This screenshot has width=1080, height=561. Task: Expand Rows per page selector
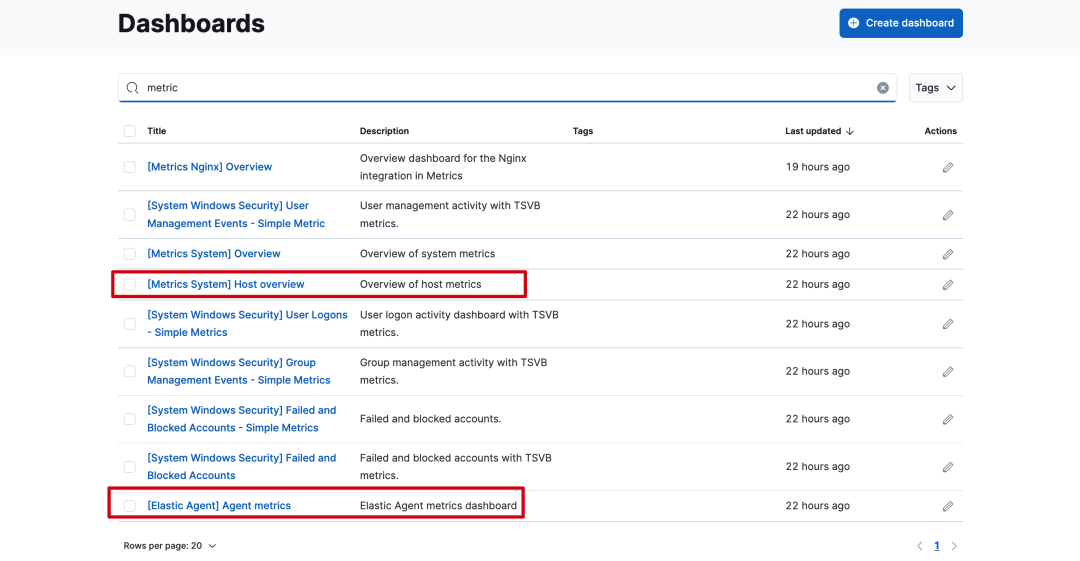pos(170,546)
